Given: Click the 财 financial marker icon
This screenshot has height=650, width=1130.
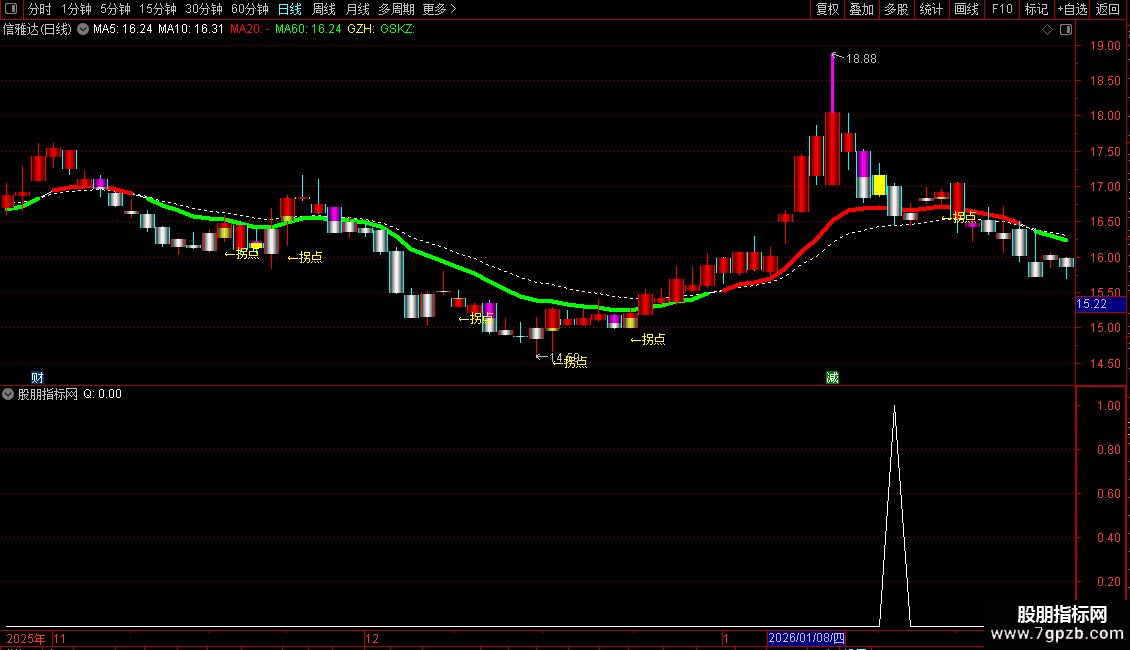Looking at the screenshot, I should 37,378.
